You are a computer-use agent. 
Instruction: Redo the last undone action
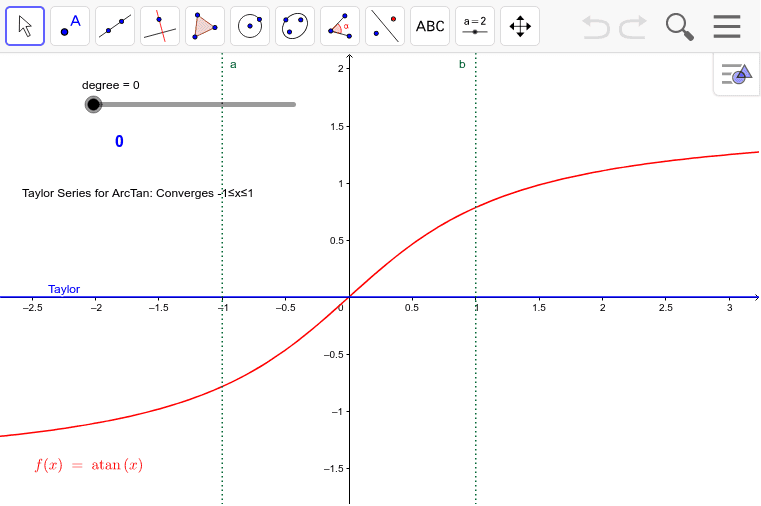[x=633, y=27]
